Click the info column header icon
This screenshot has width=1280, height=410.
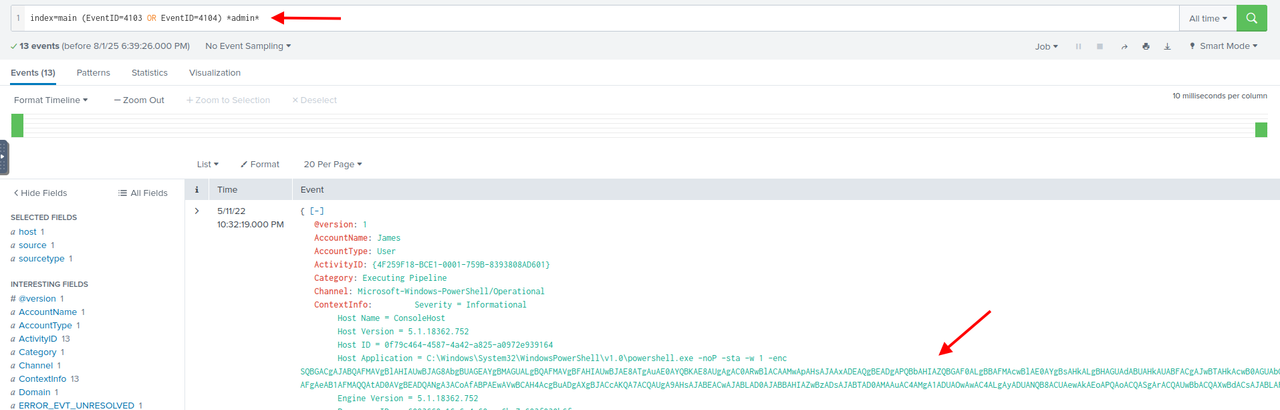coord(197,189)
